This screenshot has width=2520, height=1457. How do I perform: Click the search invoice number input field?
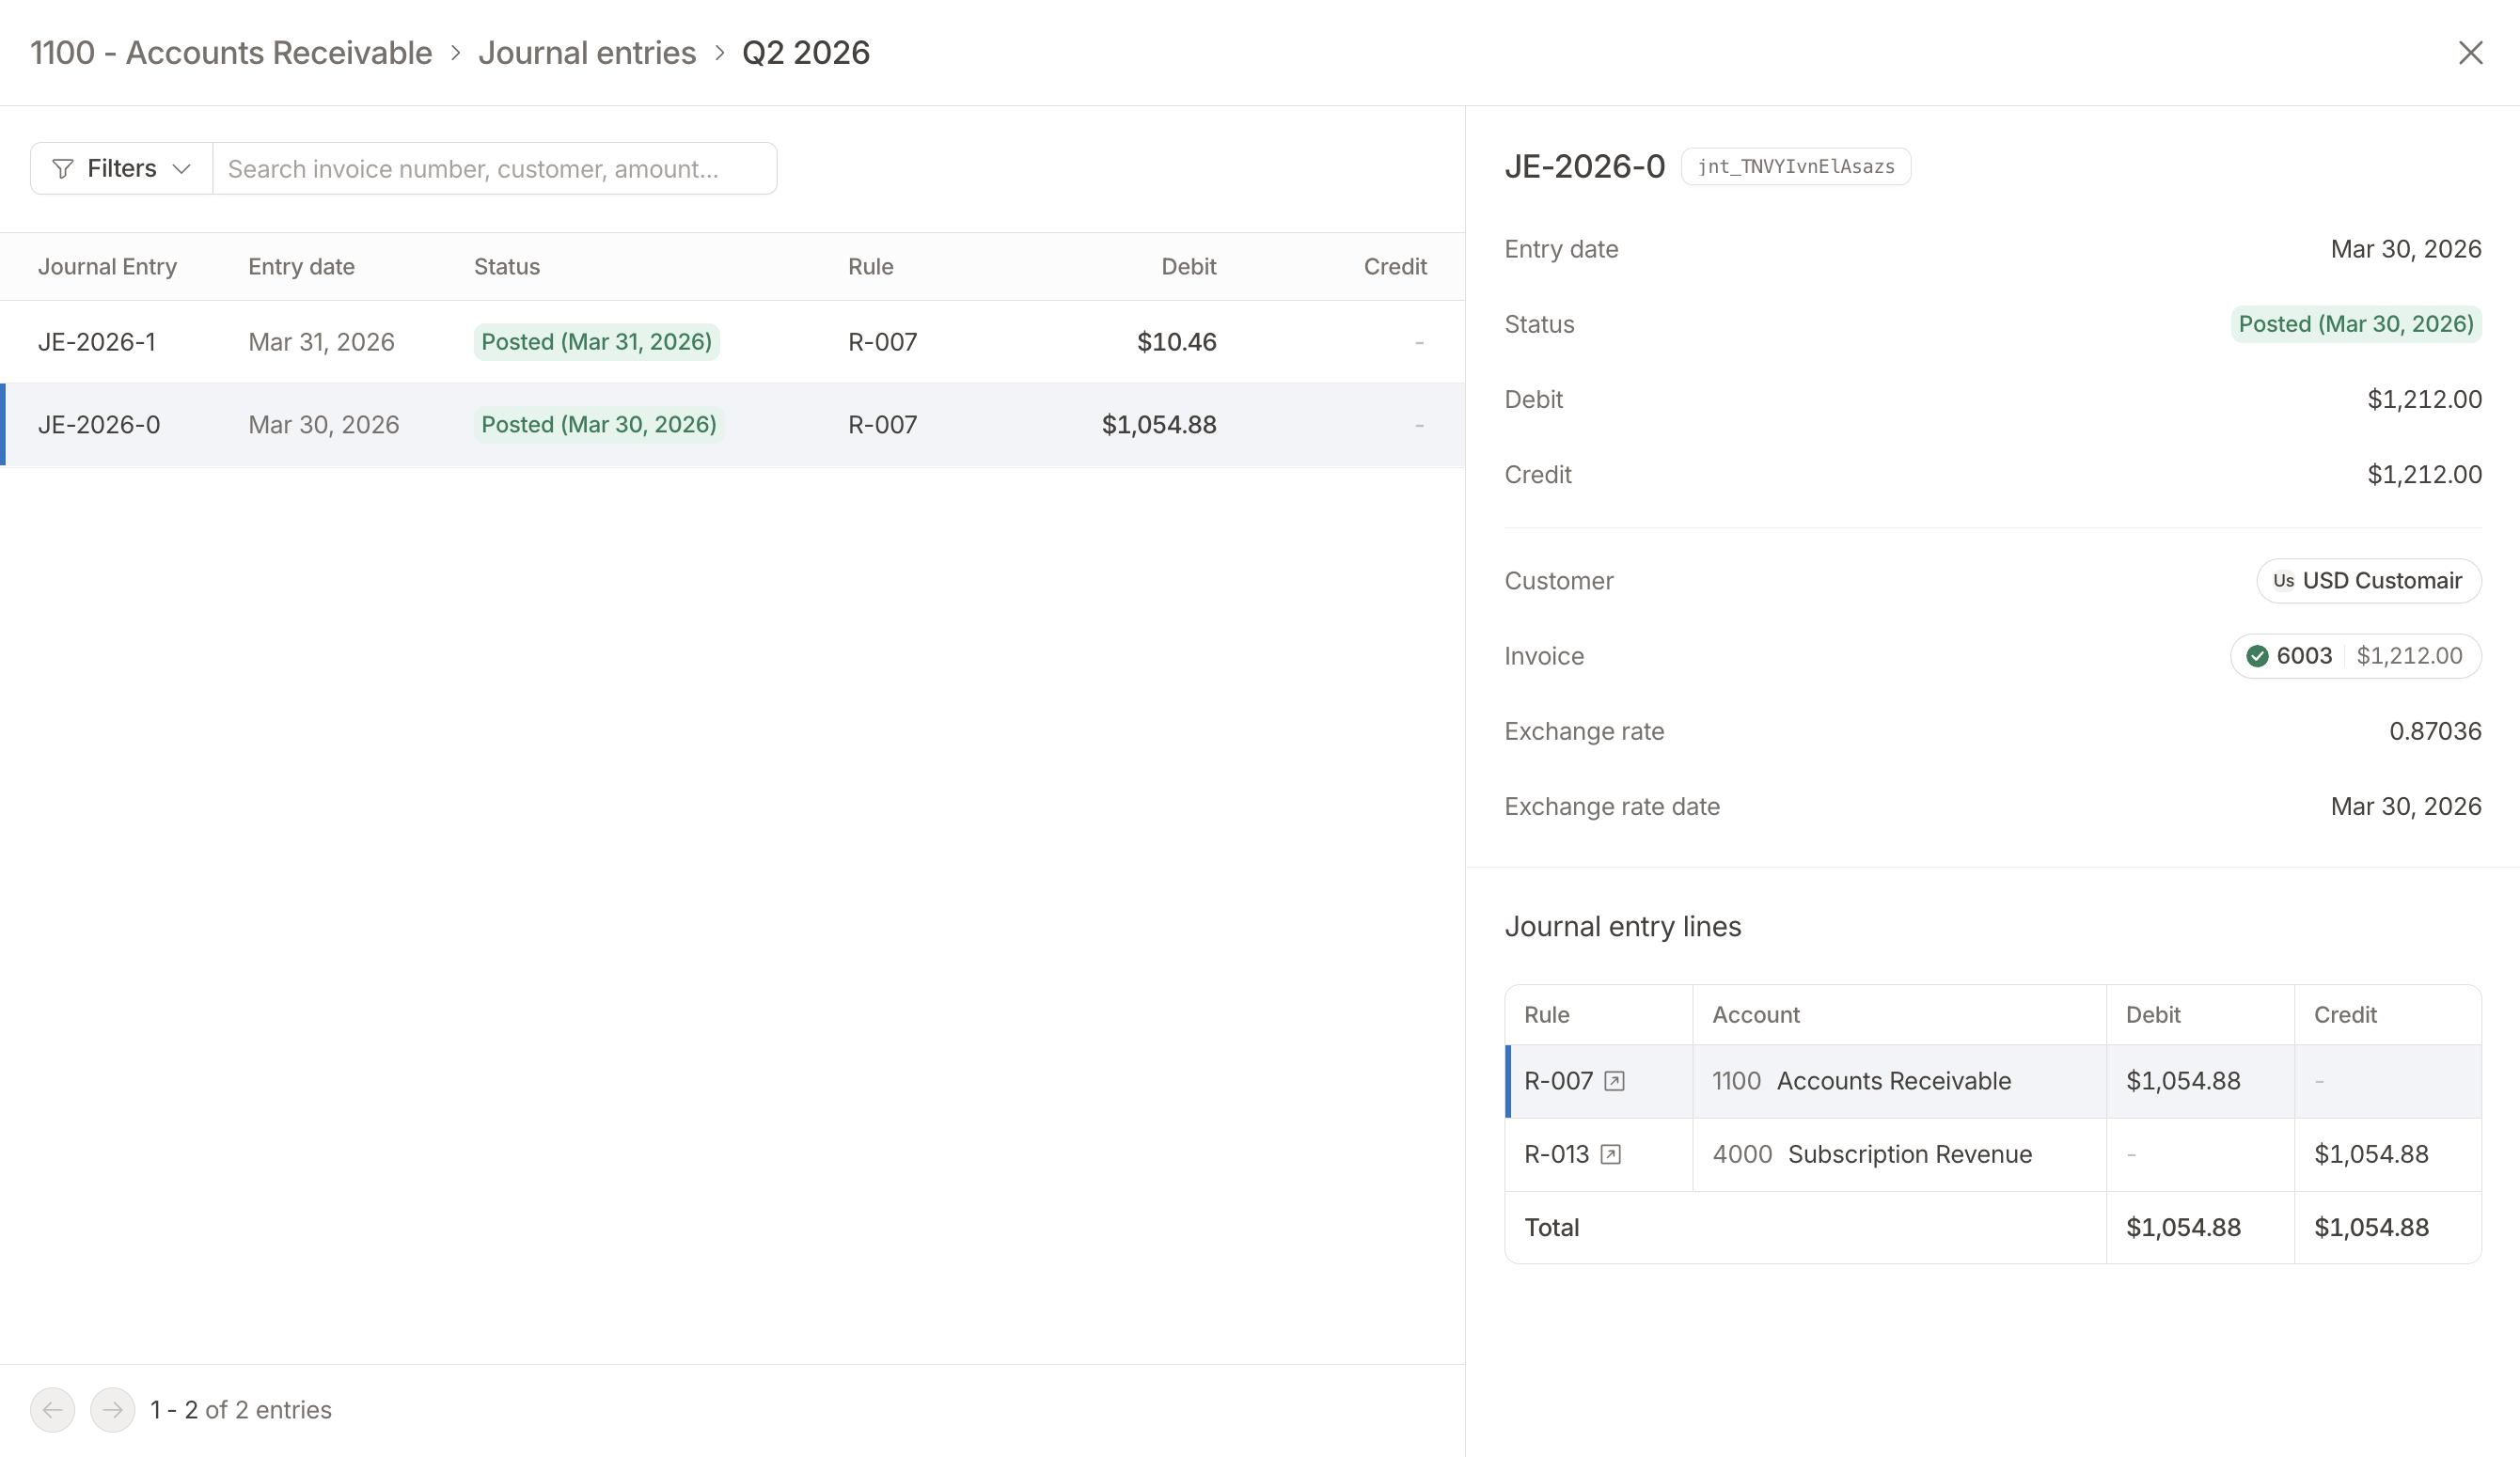point(495,168)
